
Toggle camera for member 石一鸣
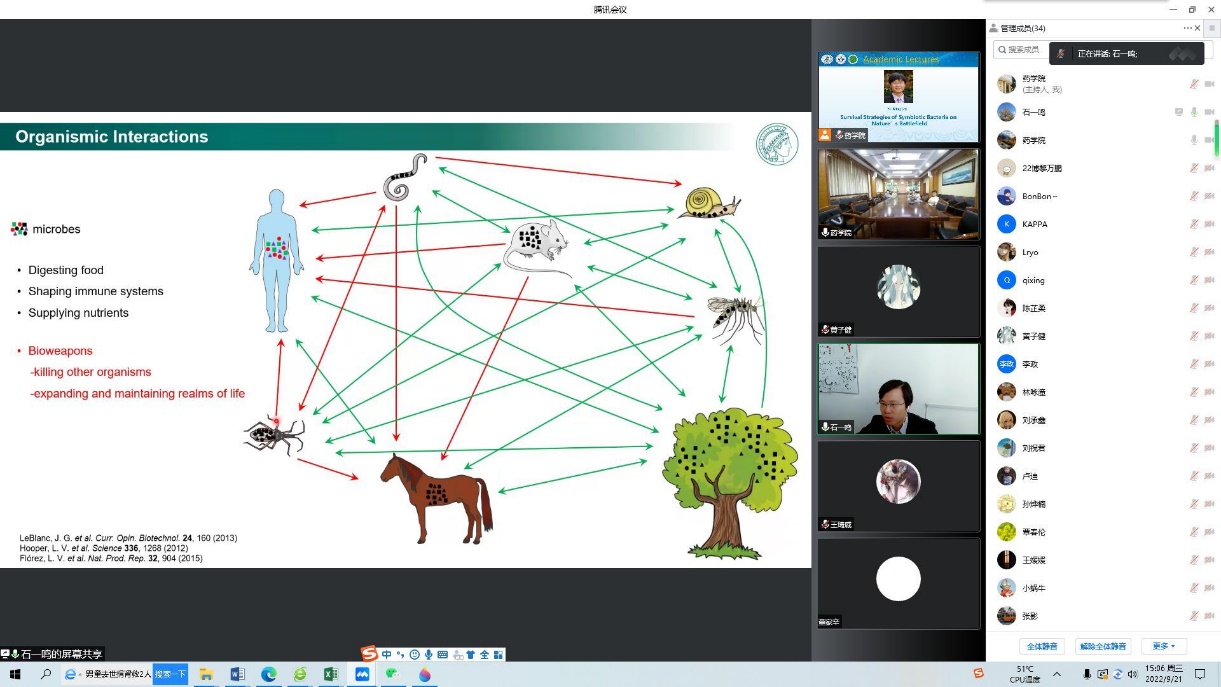1208,112
